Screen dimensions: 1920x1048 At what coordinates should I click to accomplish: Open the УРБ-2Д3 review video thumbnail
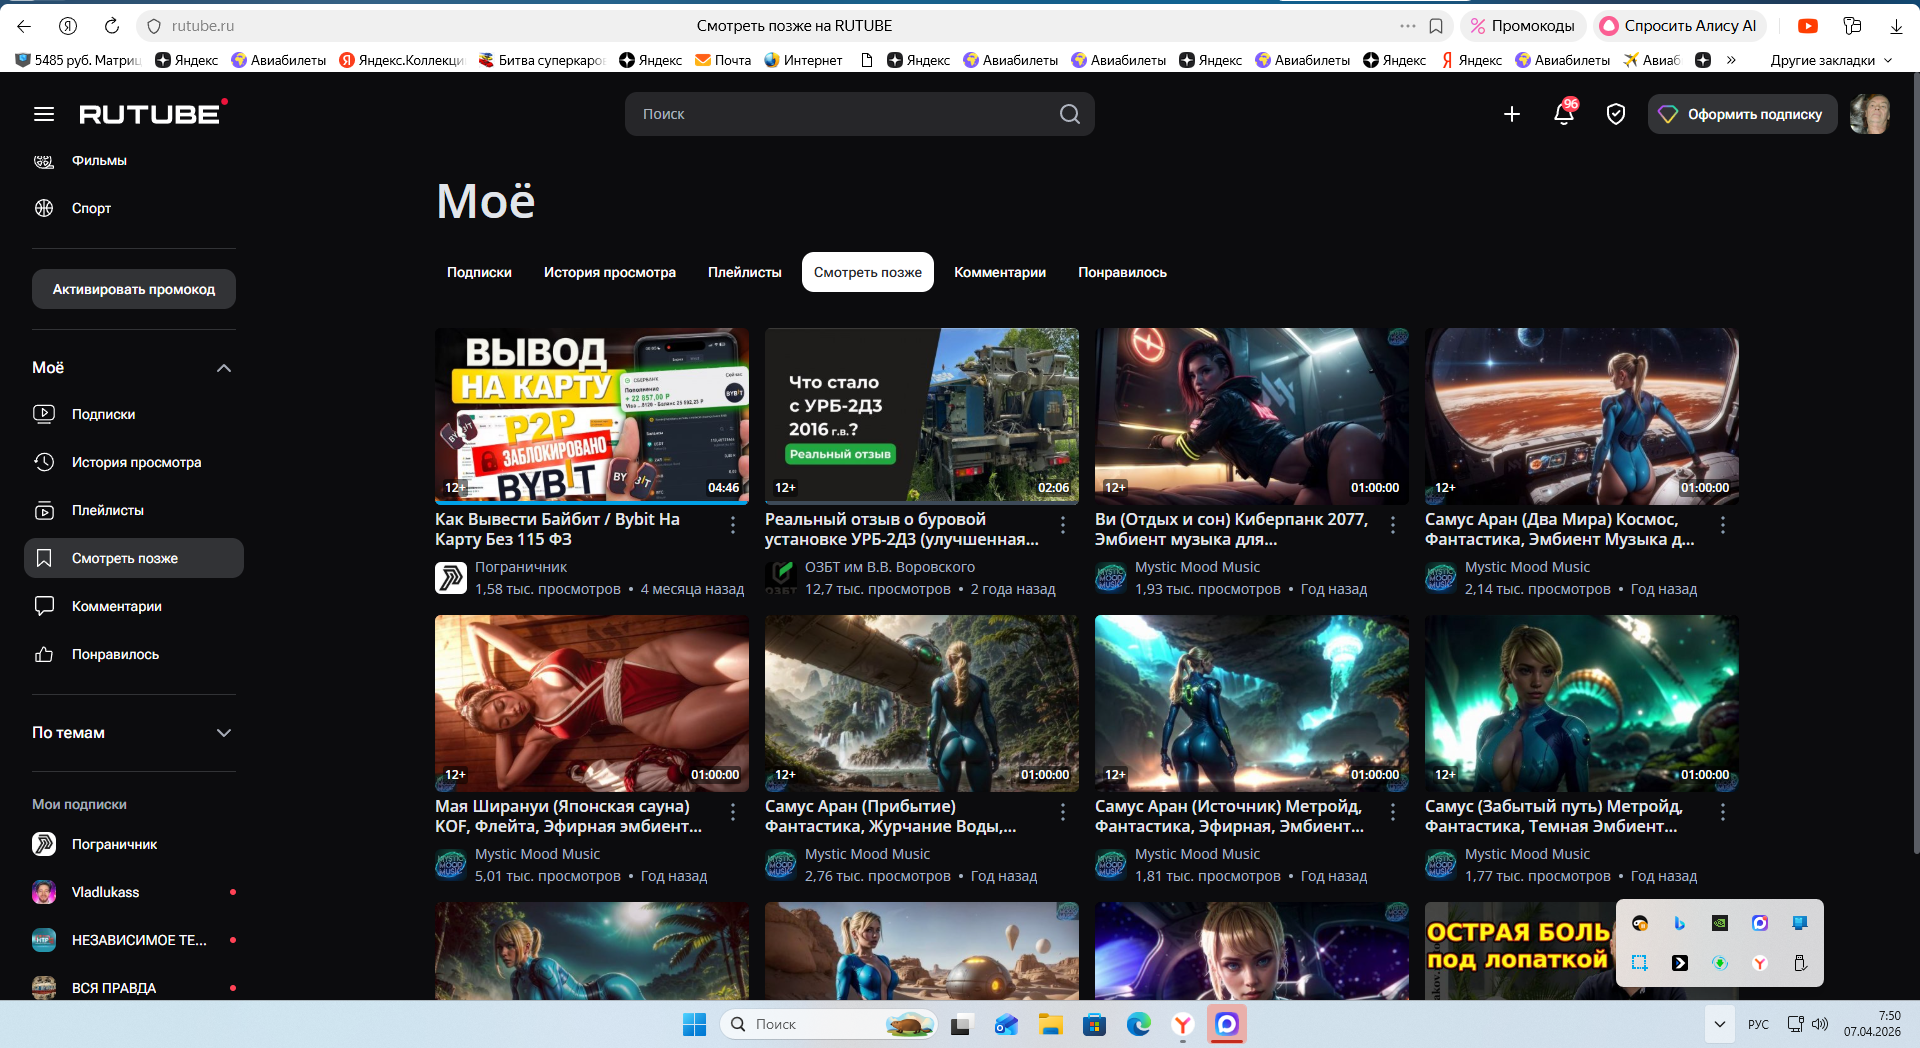click(x=921, y=415)
